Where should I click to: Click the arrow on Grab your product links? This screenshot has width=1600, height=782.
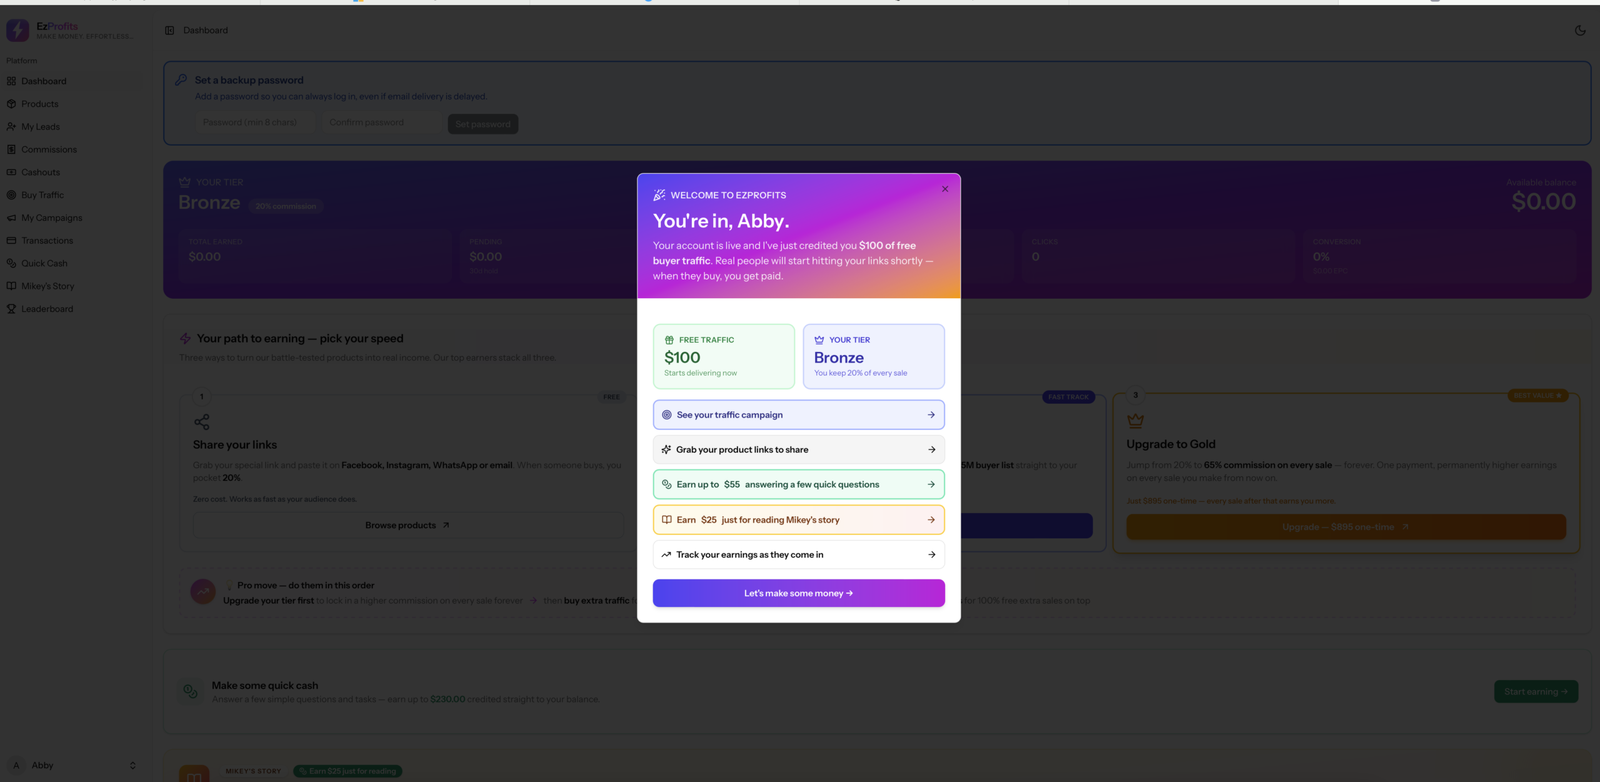click(x=931, y=450)
